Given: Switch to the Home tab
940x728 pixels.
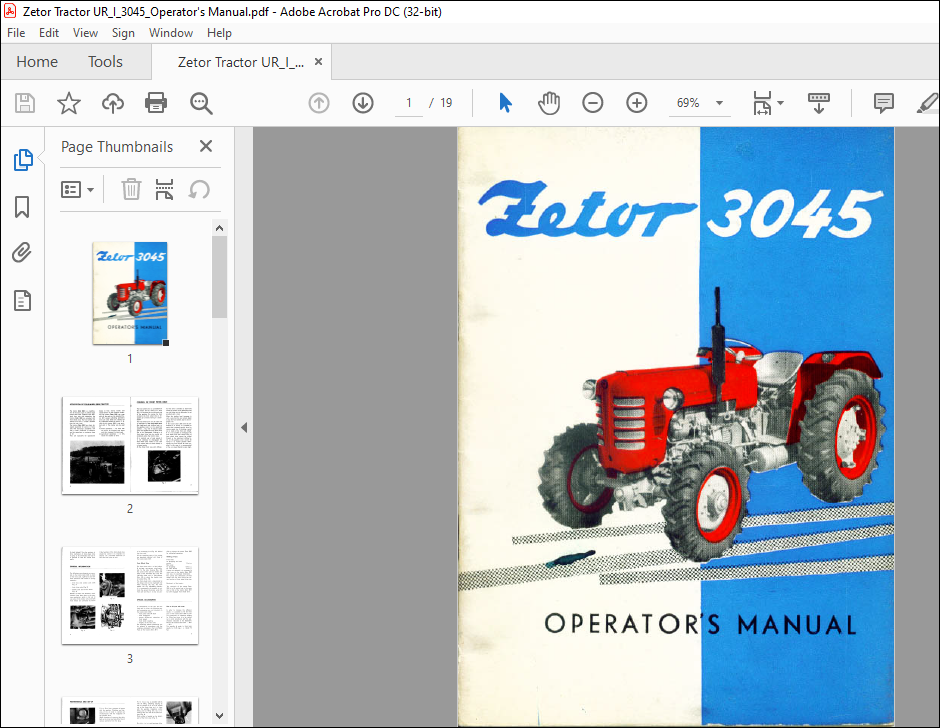Looking at the screenshot, I should (37, 62).
